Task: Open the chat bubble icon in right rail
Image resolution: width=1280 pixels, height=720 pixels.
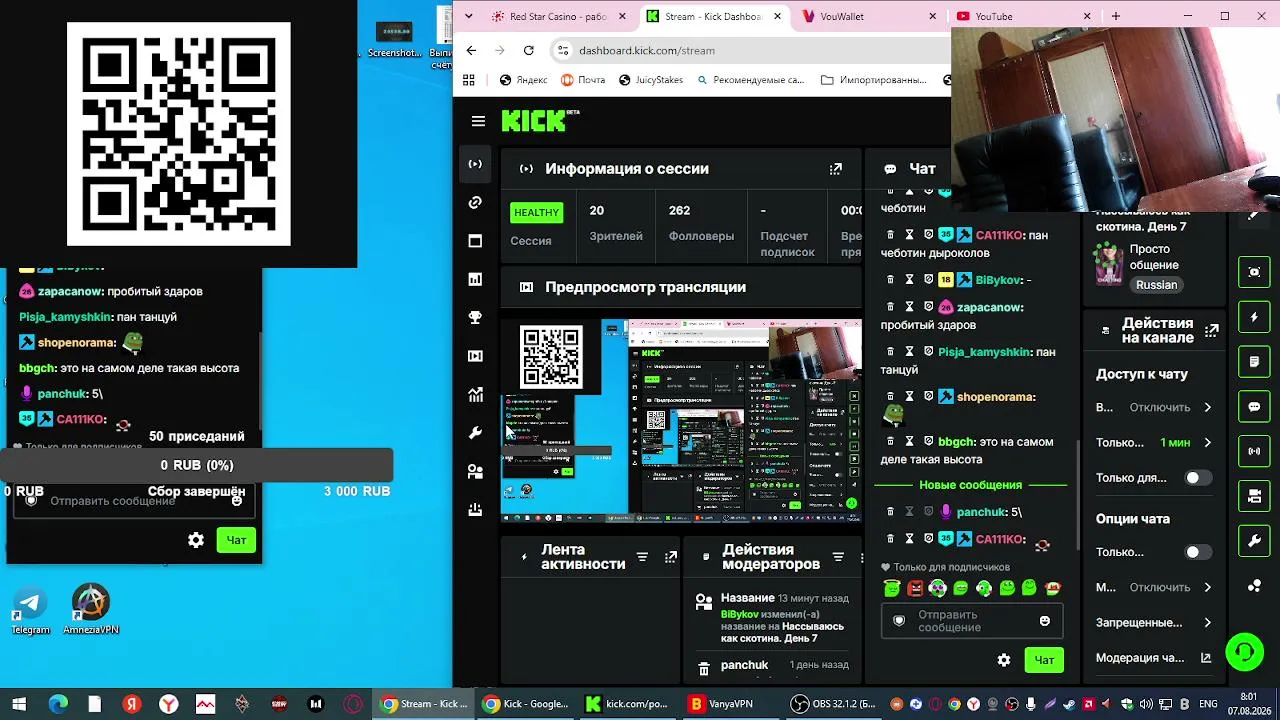Action: point(1254,407)
